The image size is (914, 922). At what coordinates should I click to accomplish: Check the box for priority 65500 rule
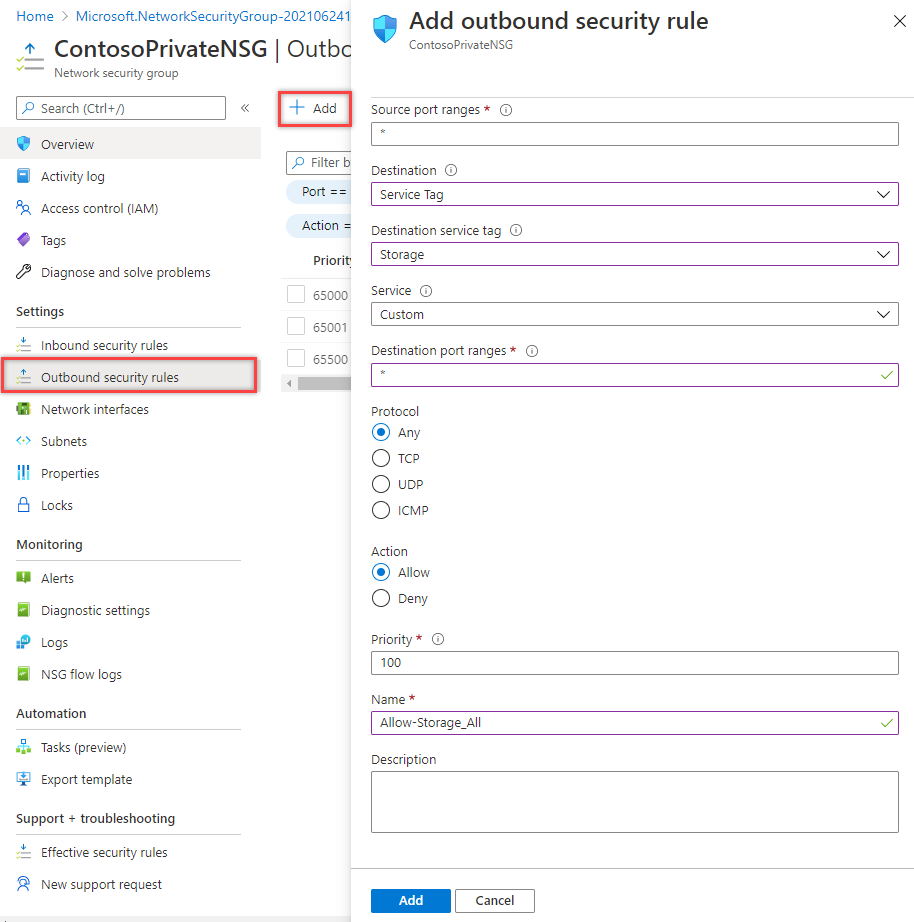pyautogui.click(x=296, y=358)
